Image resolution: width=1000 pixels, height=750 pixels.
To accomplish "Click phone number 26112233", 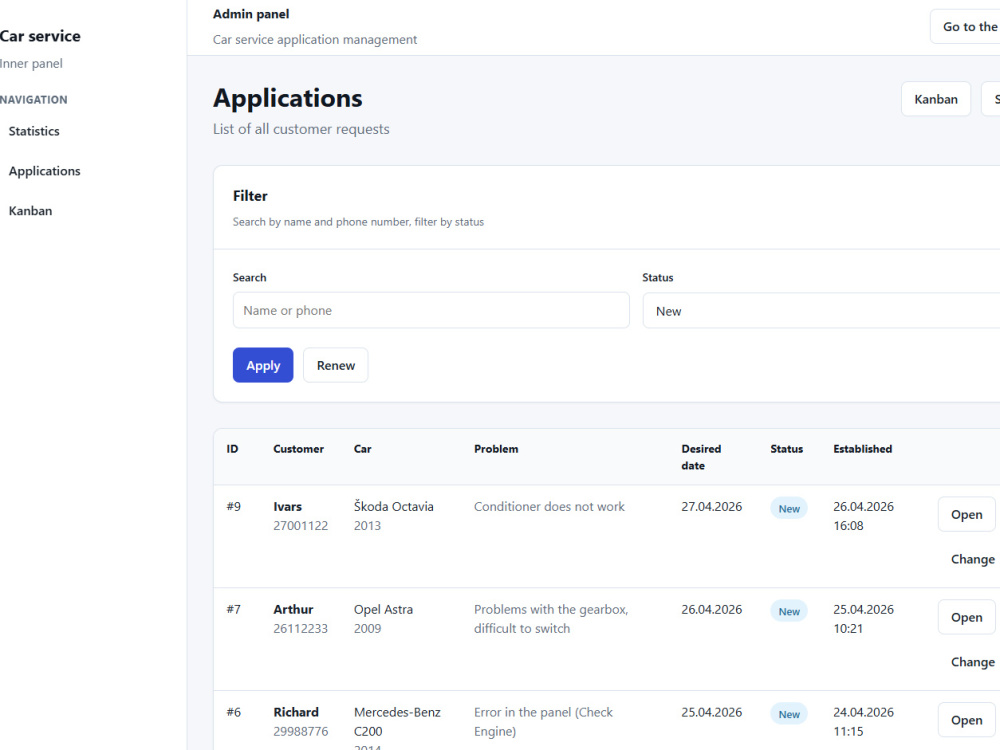I will tap(300, 628).
